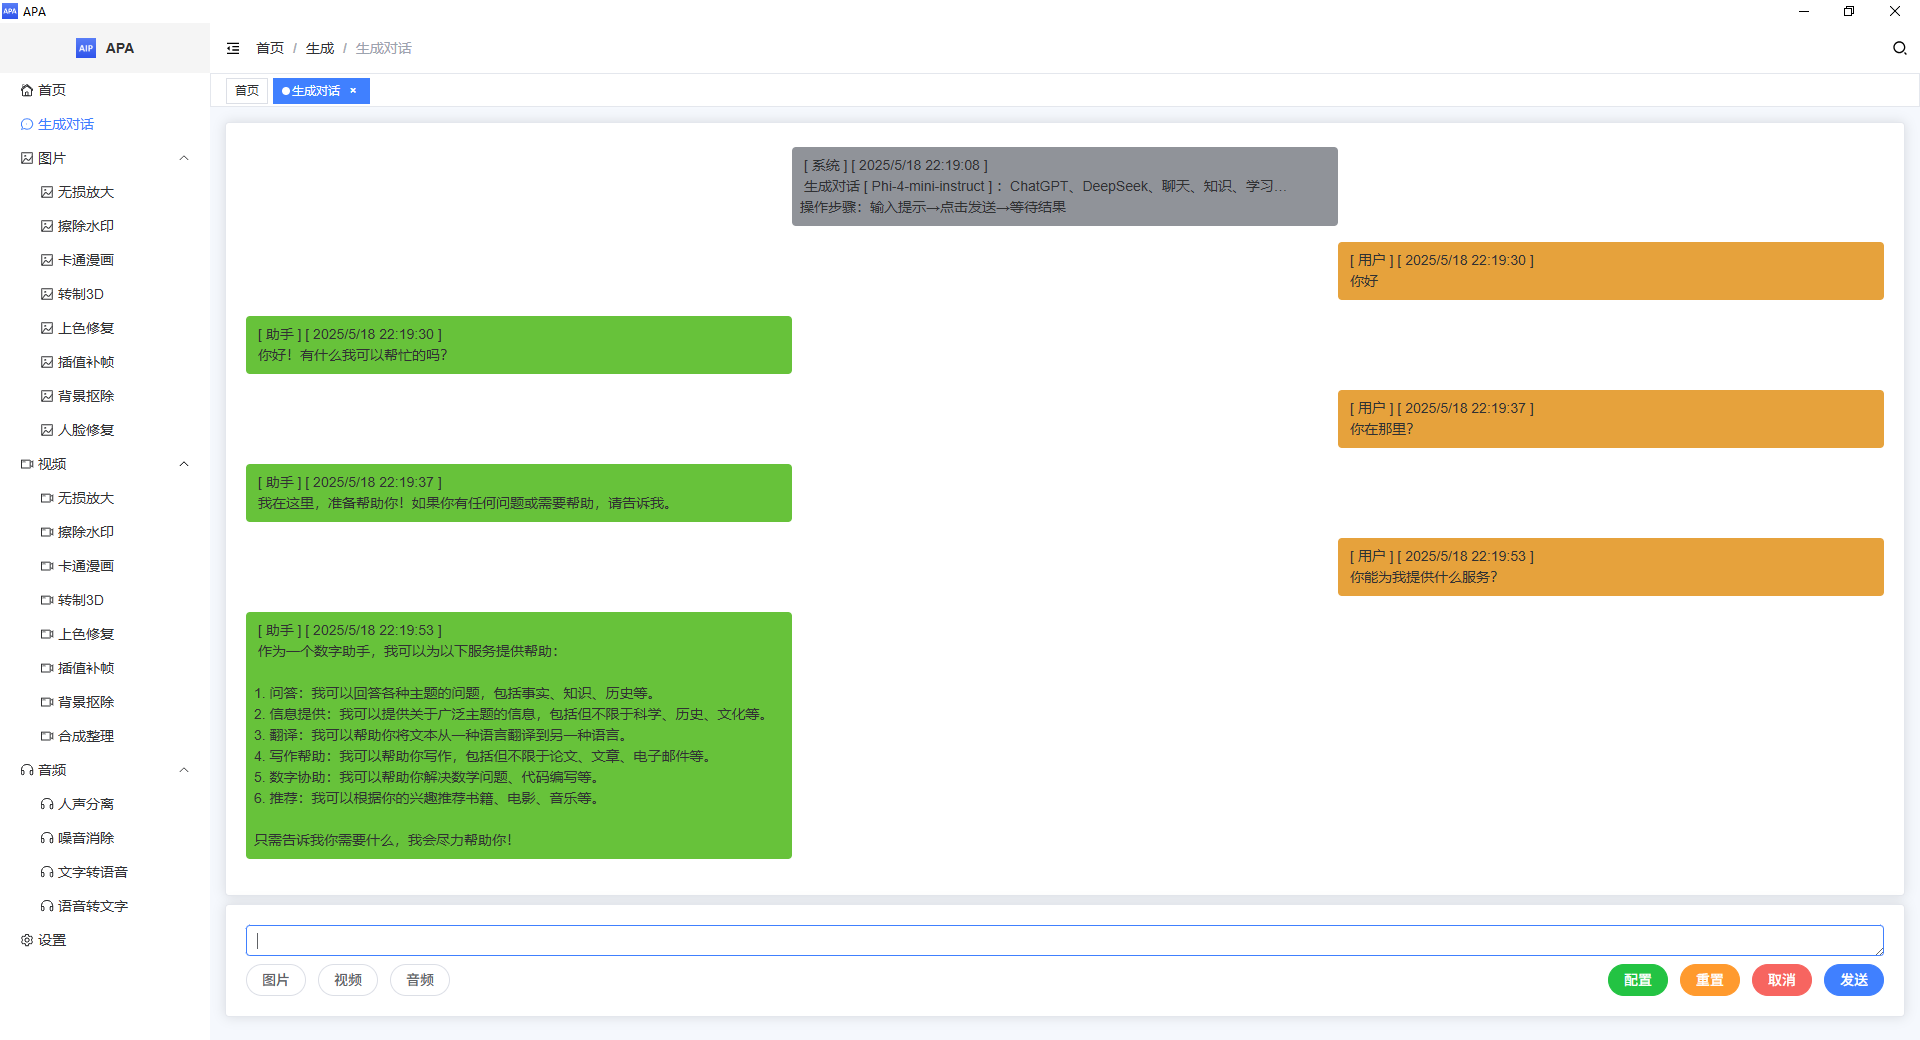1920x1040 pixels.
Task: Select 生成对话 in the sidebar
Action: pos(105,124)
